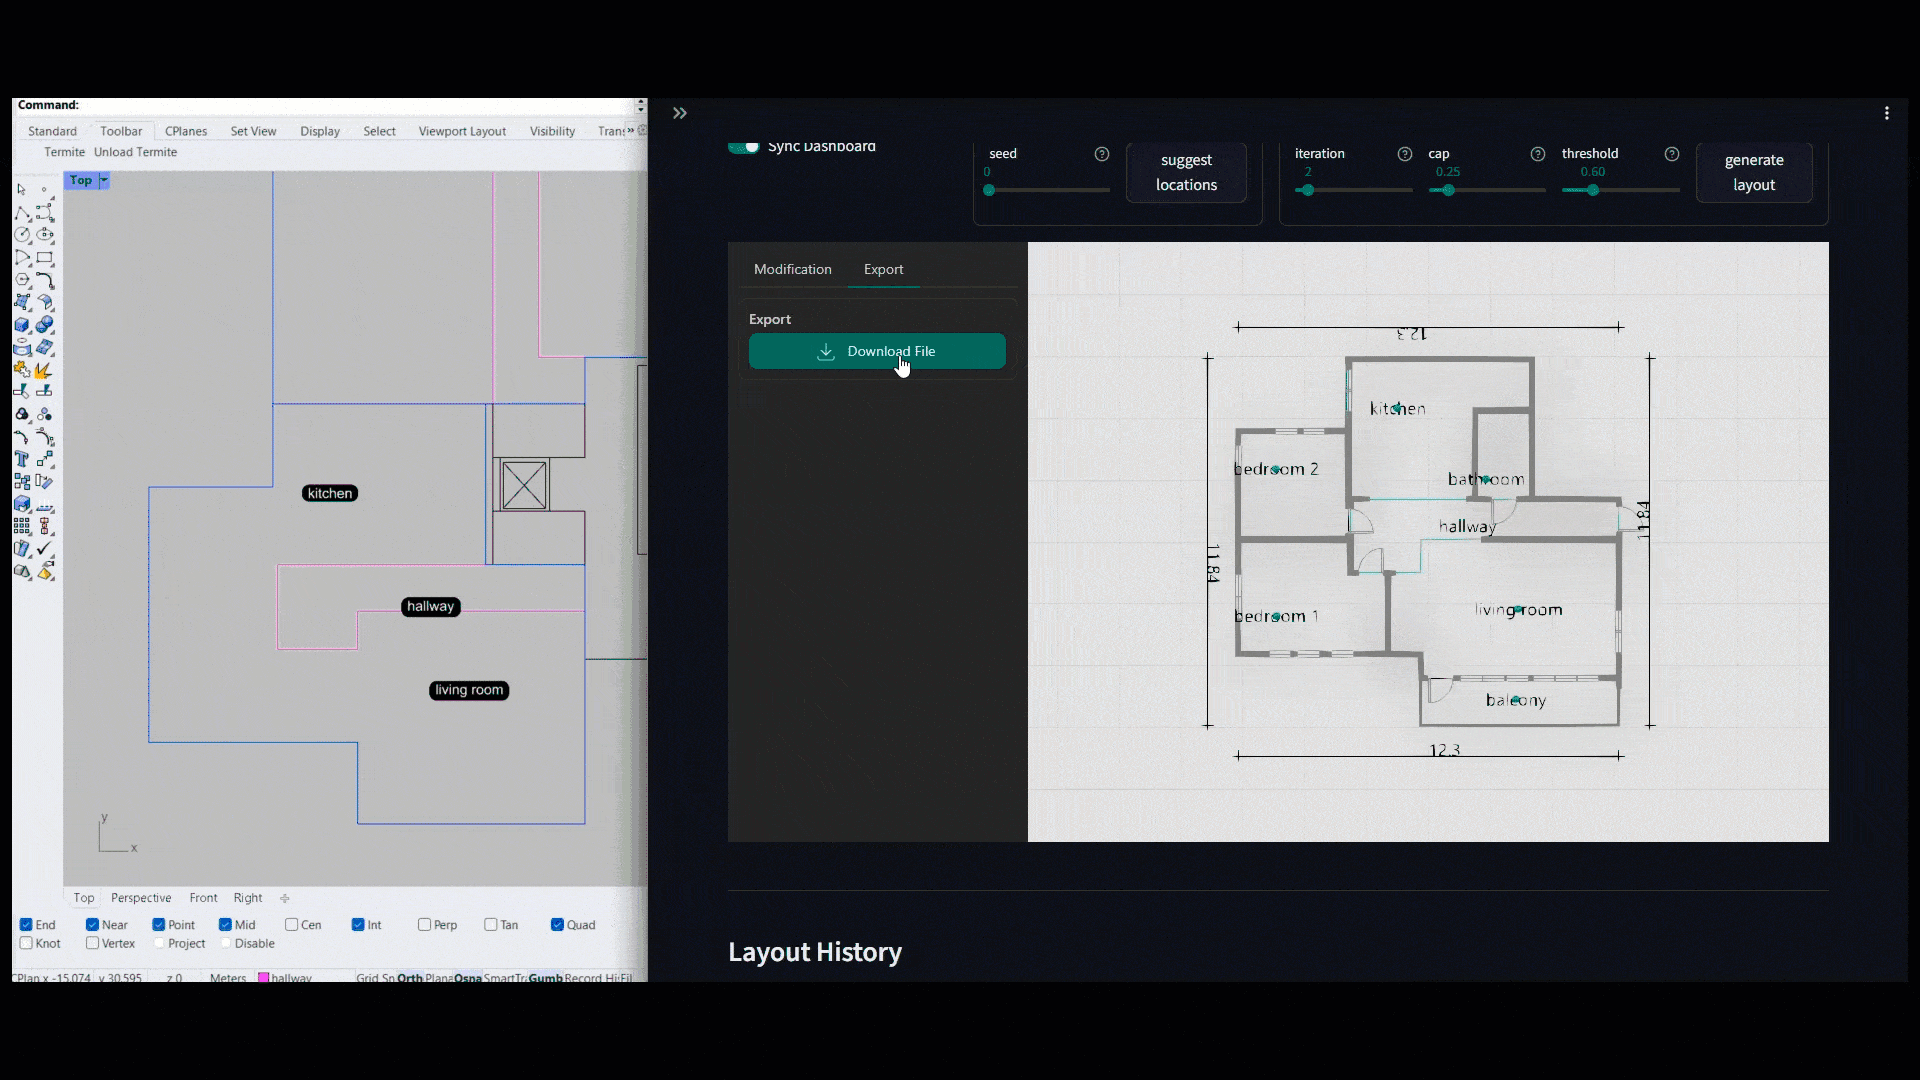Enable the Perp object snap

pyautogui.click(x=424, y=924)
